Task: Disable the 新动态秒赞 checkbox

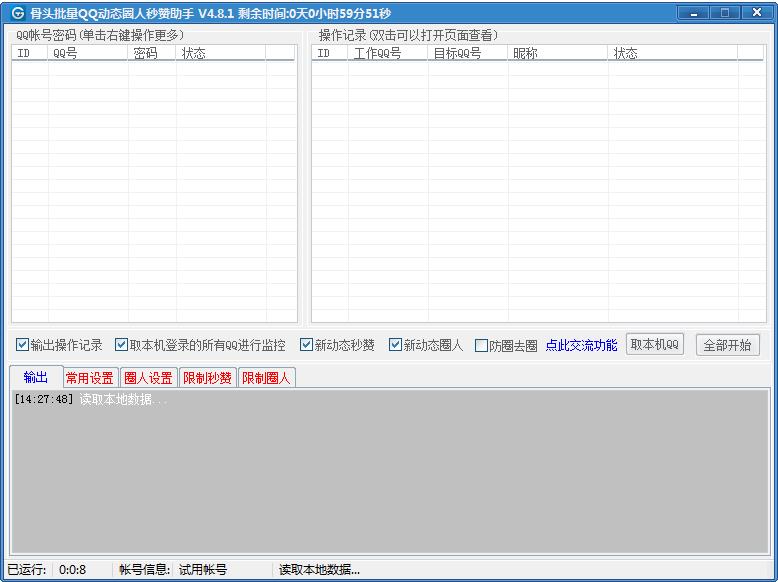Action: [307, 345]
